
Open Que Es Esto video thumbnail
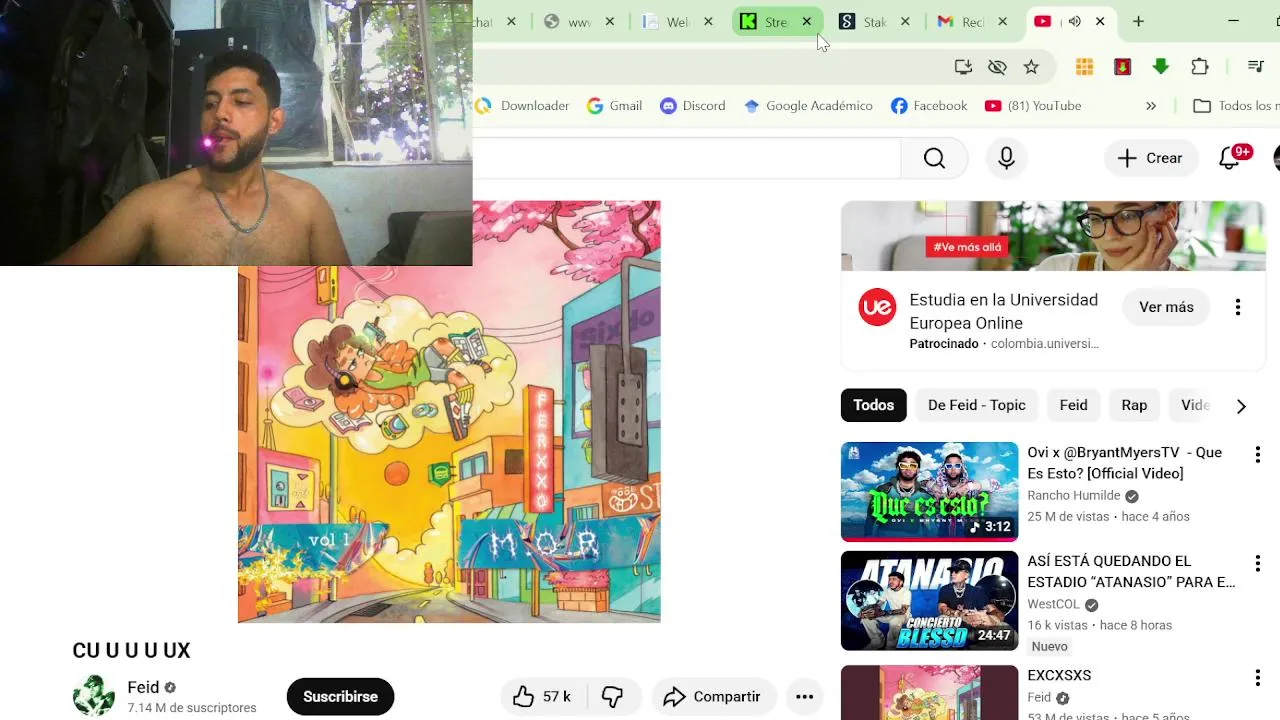pos(929,492)
